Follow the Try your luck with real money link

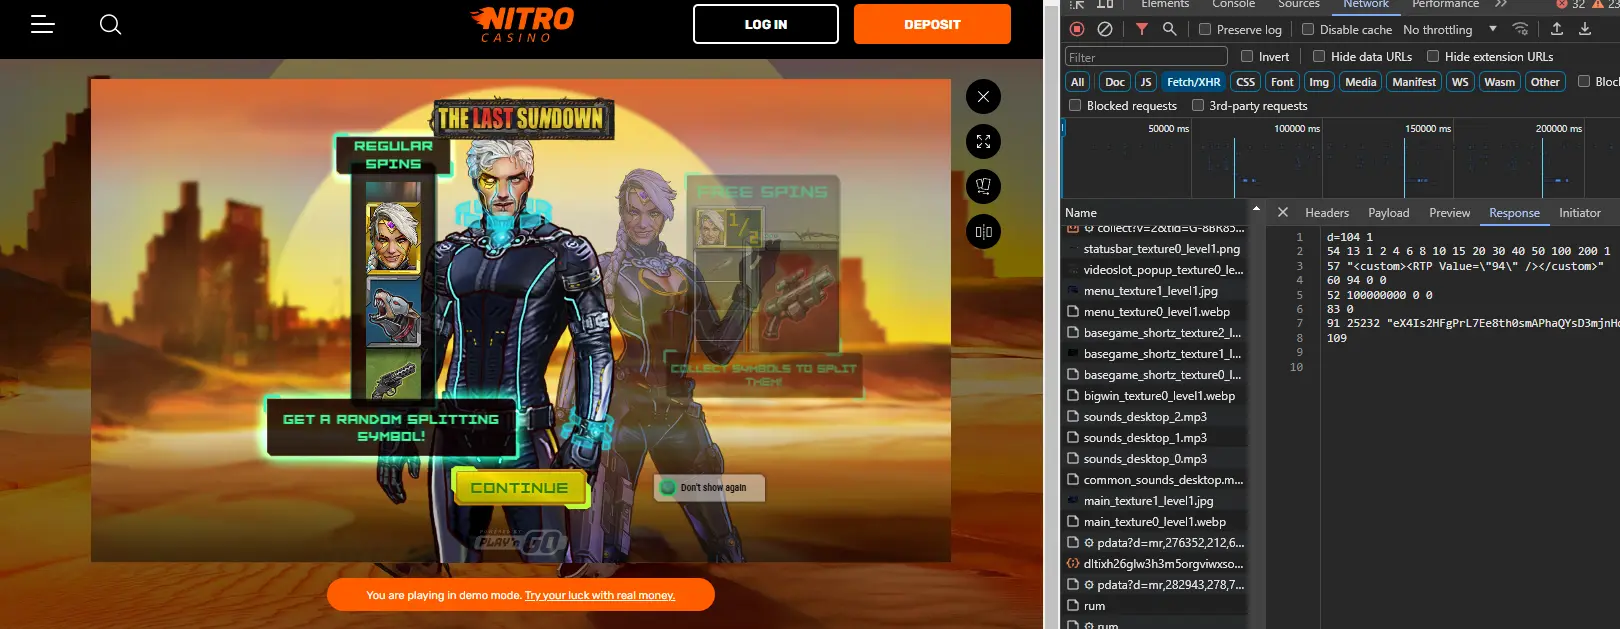(600, 595)
